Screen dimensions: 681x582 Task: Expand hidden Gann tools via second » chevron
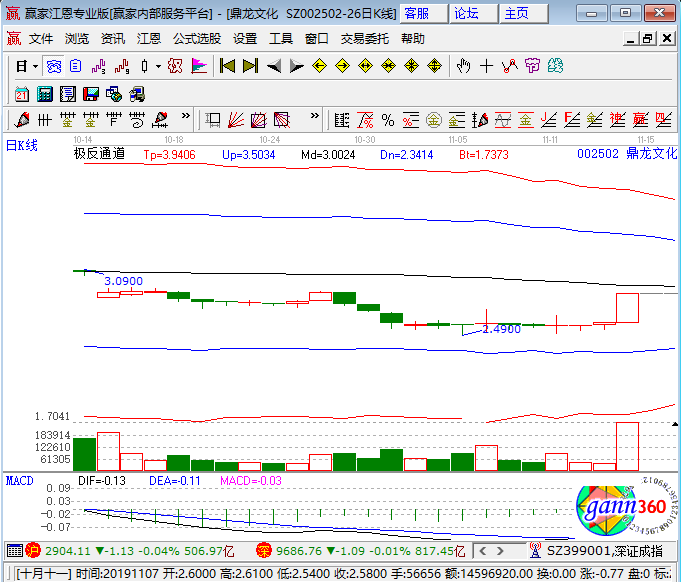point(315,116)
